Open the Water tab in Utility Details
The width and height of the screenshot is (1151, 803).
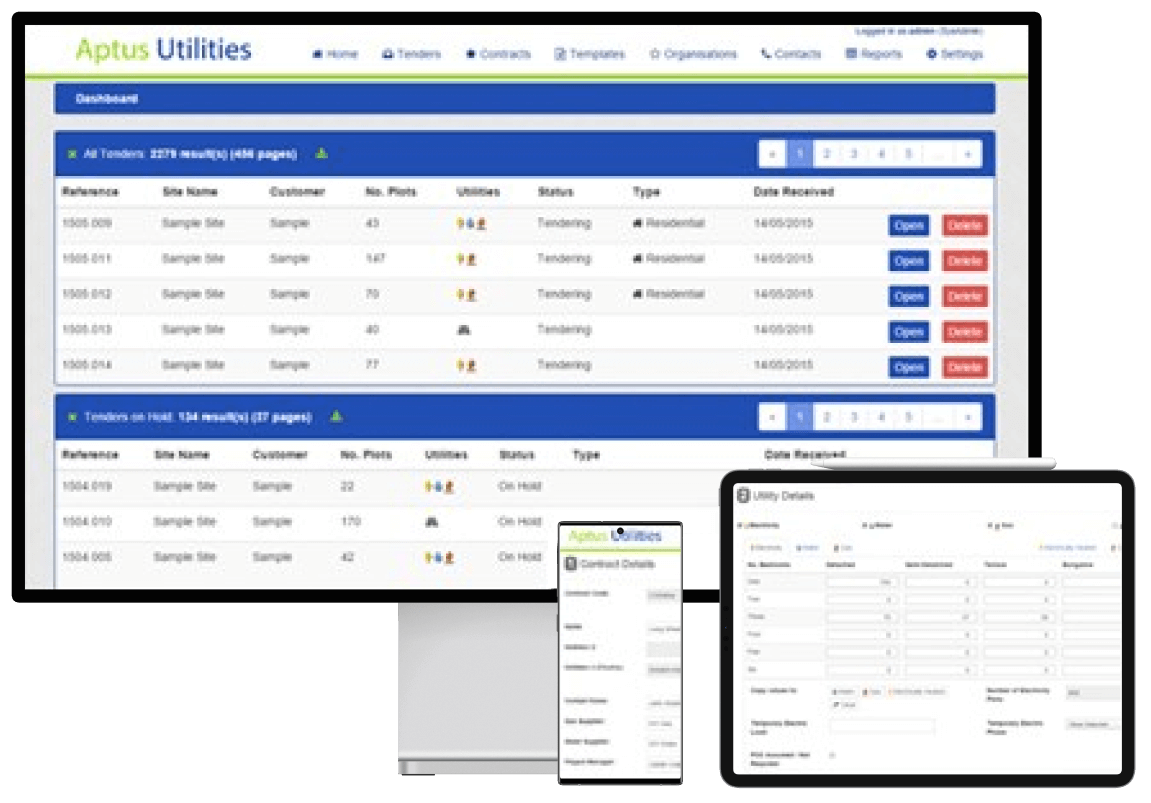(x=808, y=548)
